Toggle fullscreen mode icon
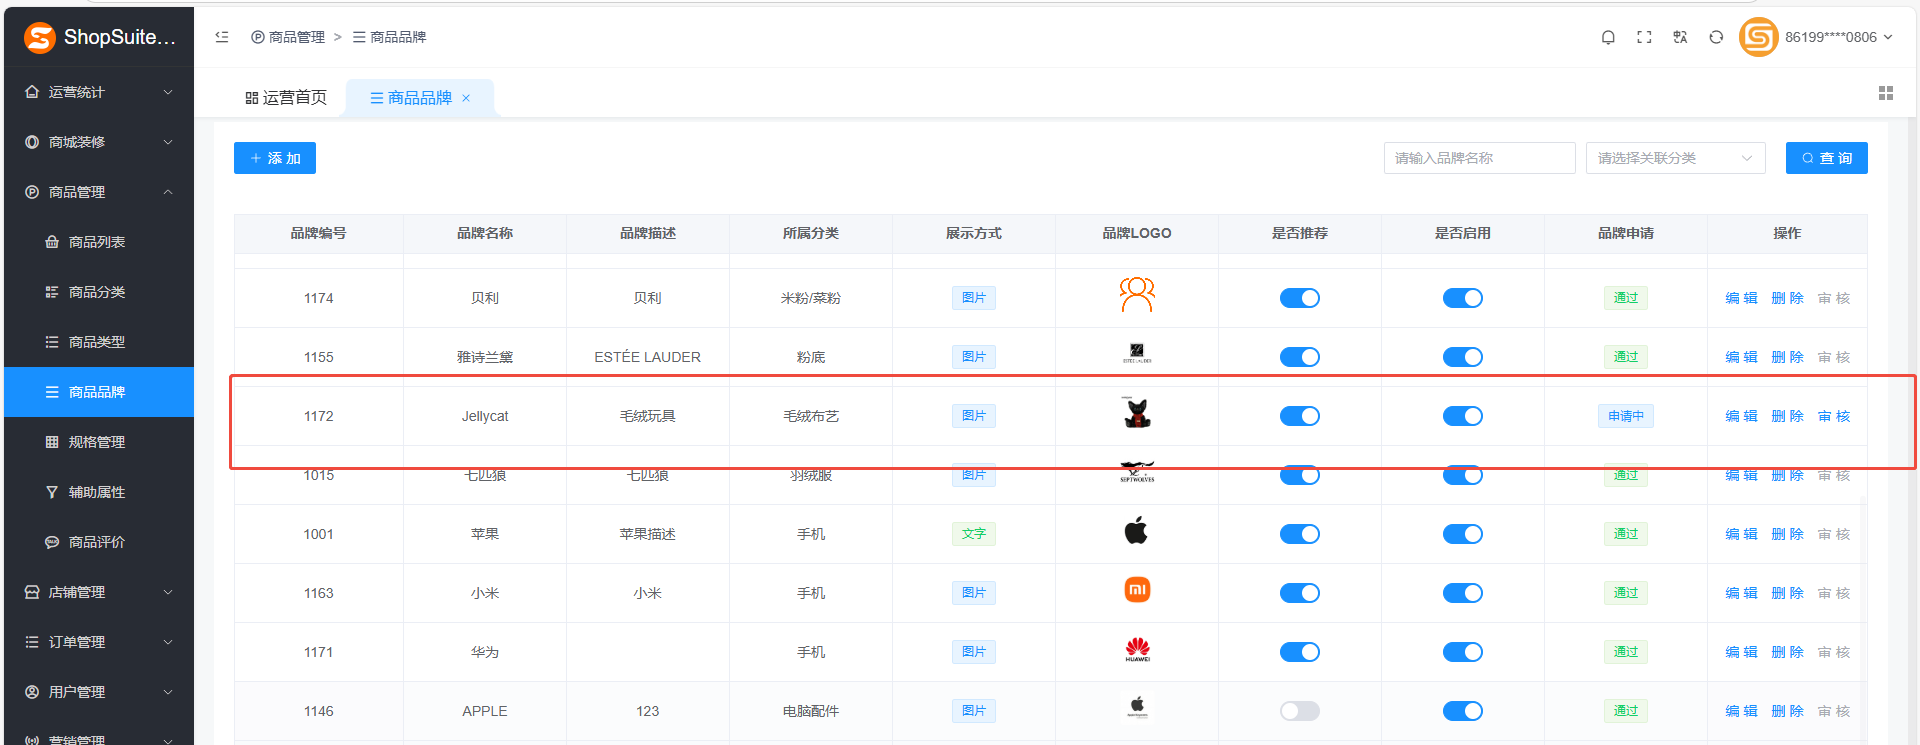Viewport: 1920px width, 745px height. [x=1644, y=37]
